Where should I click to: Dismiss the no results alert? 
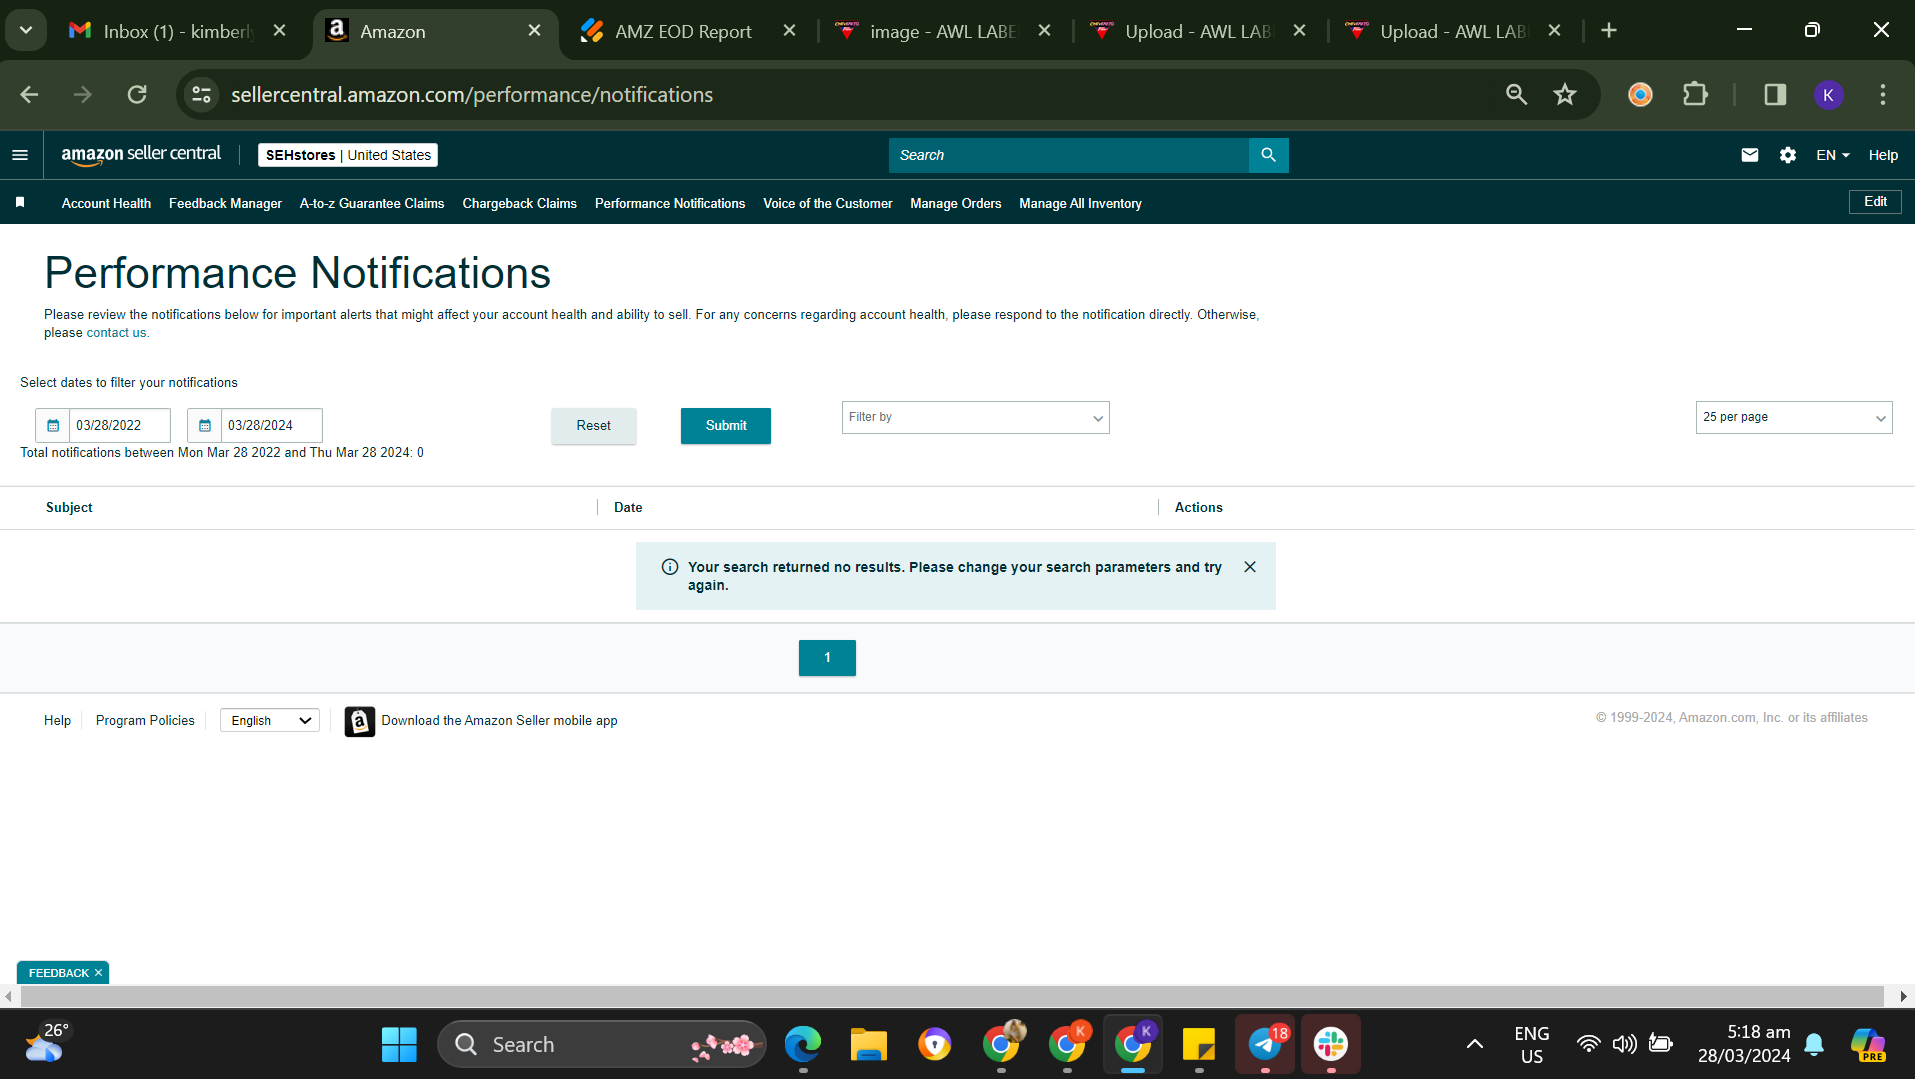coord(1250,567)
